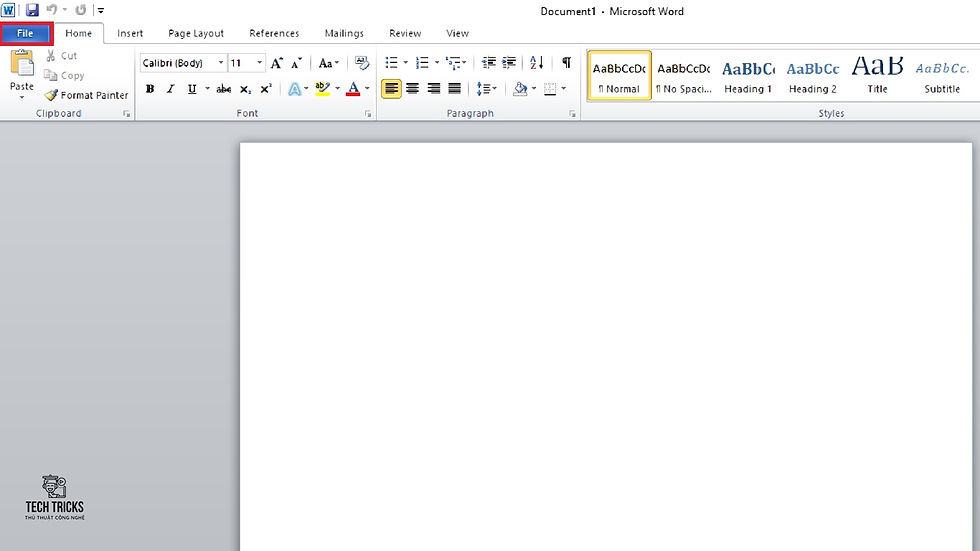
Task: Apply the Normal style
Action: tap(619, 76)
